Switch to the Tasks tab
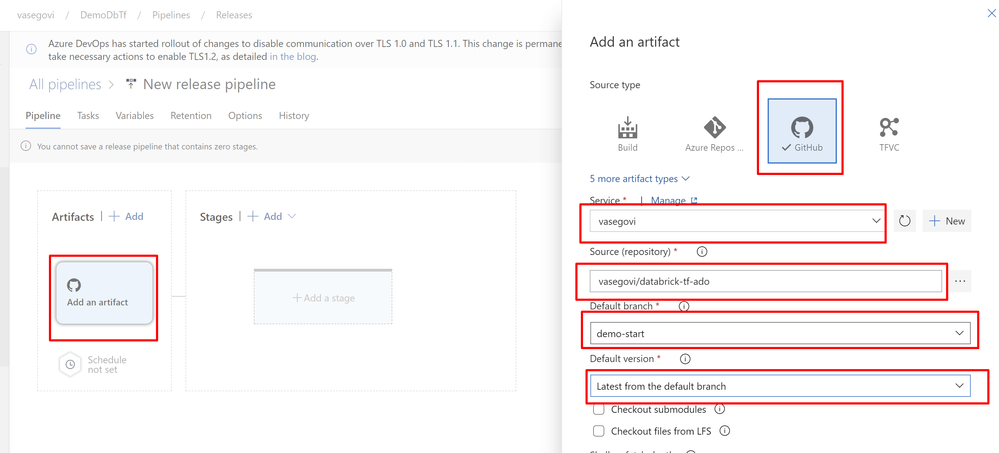The image size is (999, 453). (88, 116)
